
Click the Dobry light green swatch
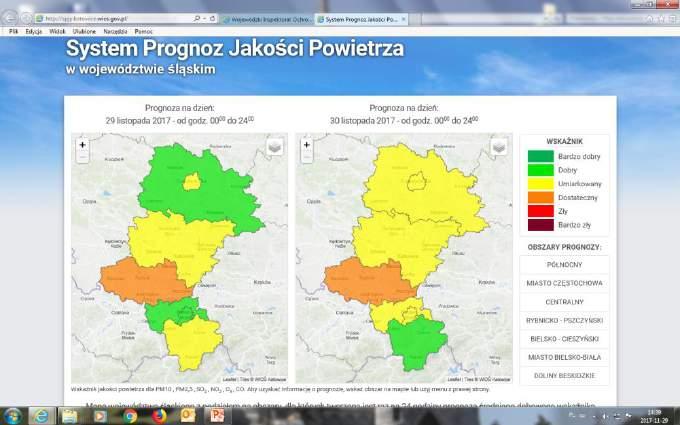pos(540,170)
